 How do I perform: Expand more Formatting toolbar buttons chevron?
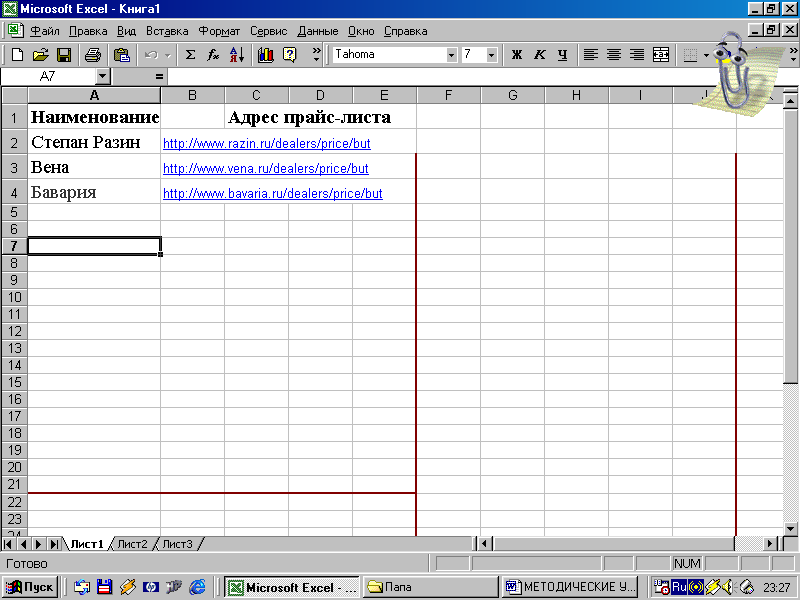(793, 55)
